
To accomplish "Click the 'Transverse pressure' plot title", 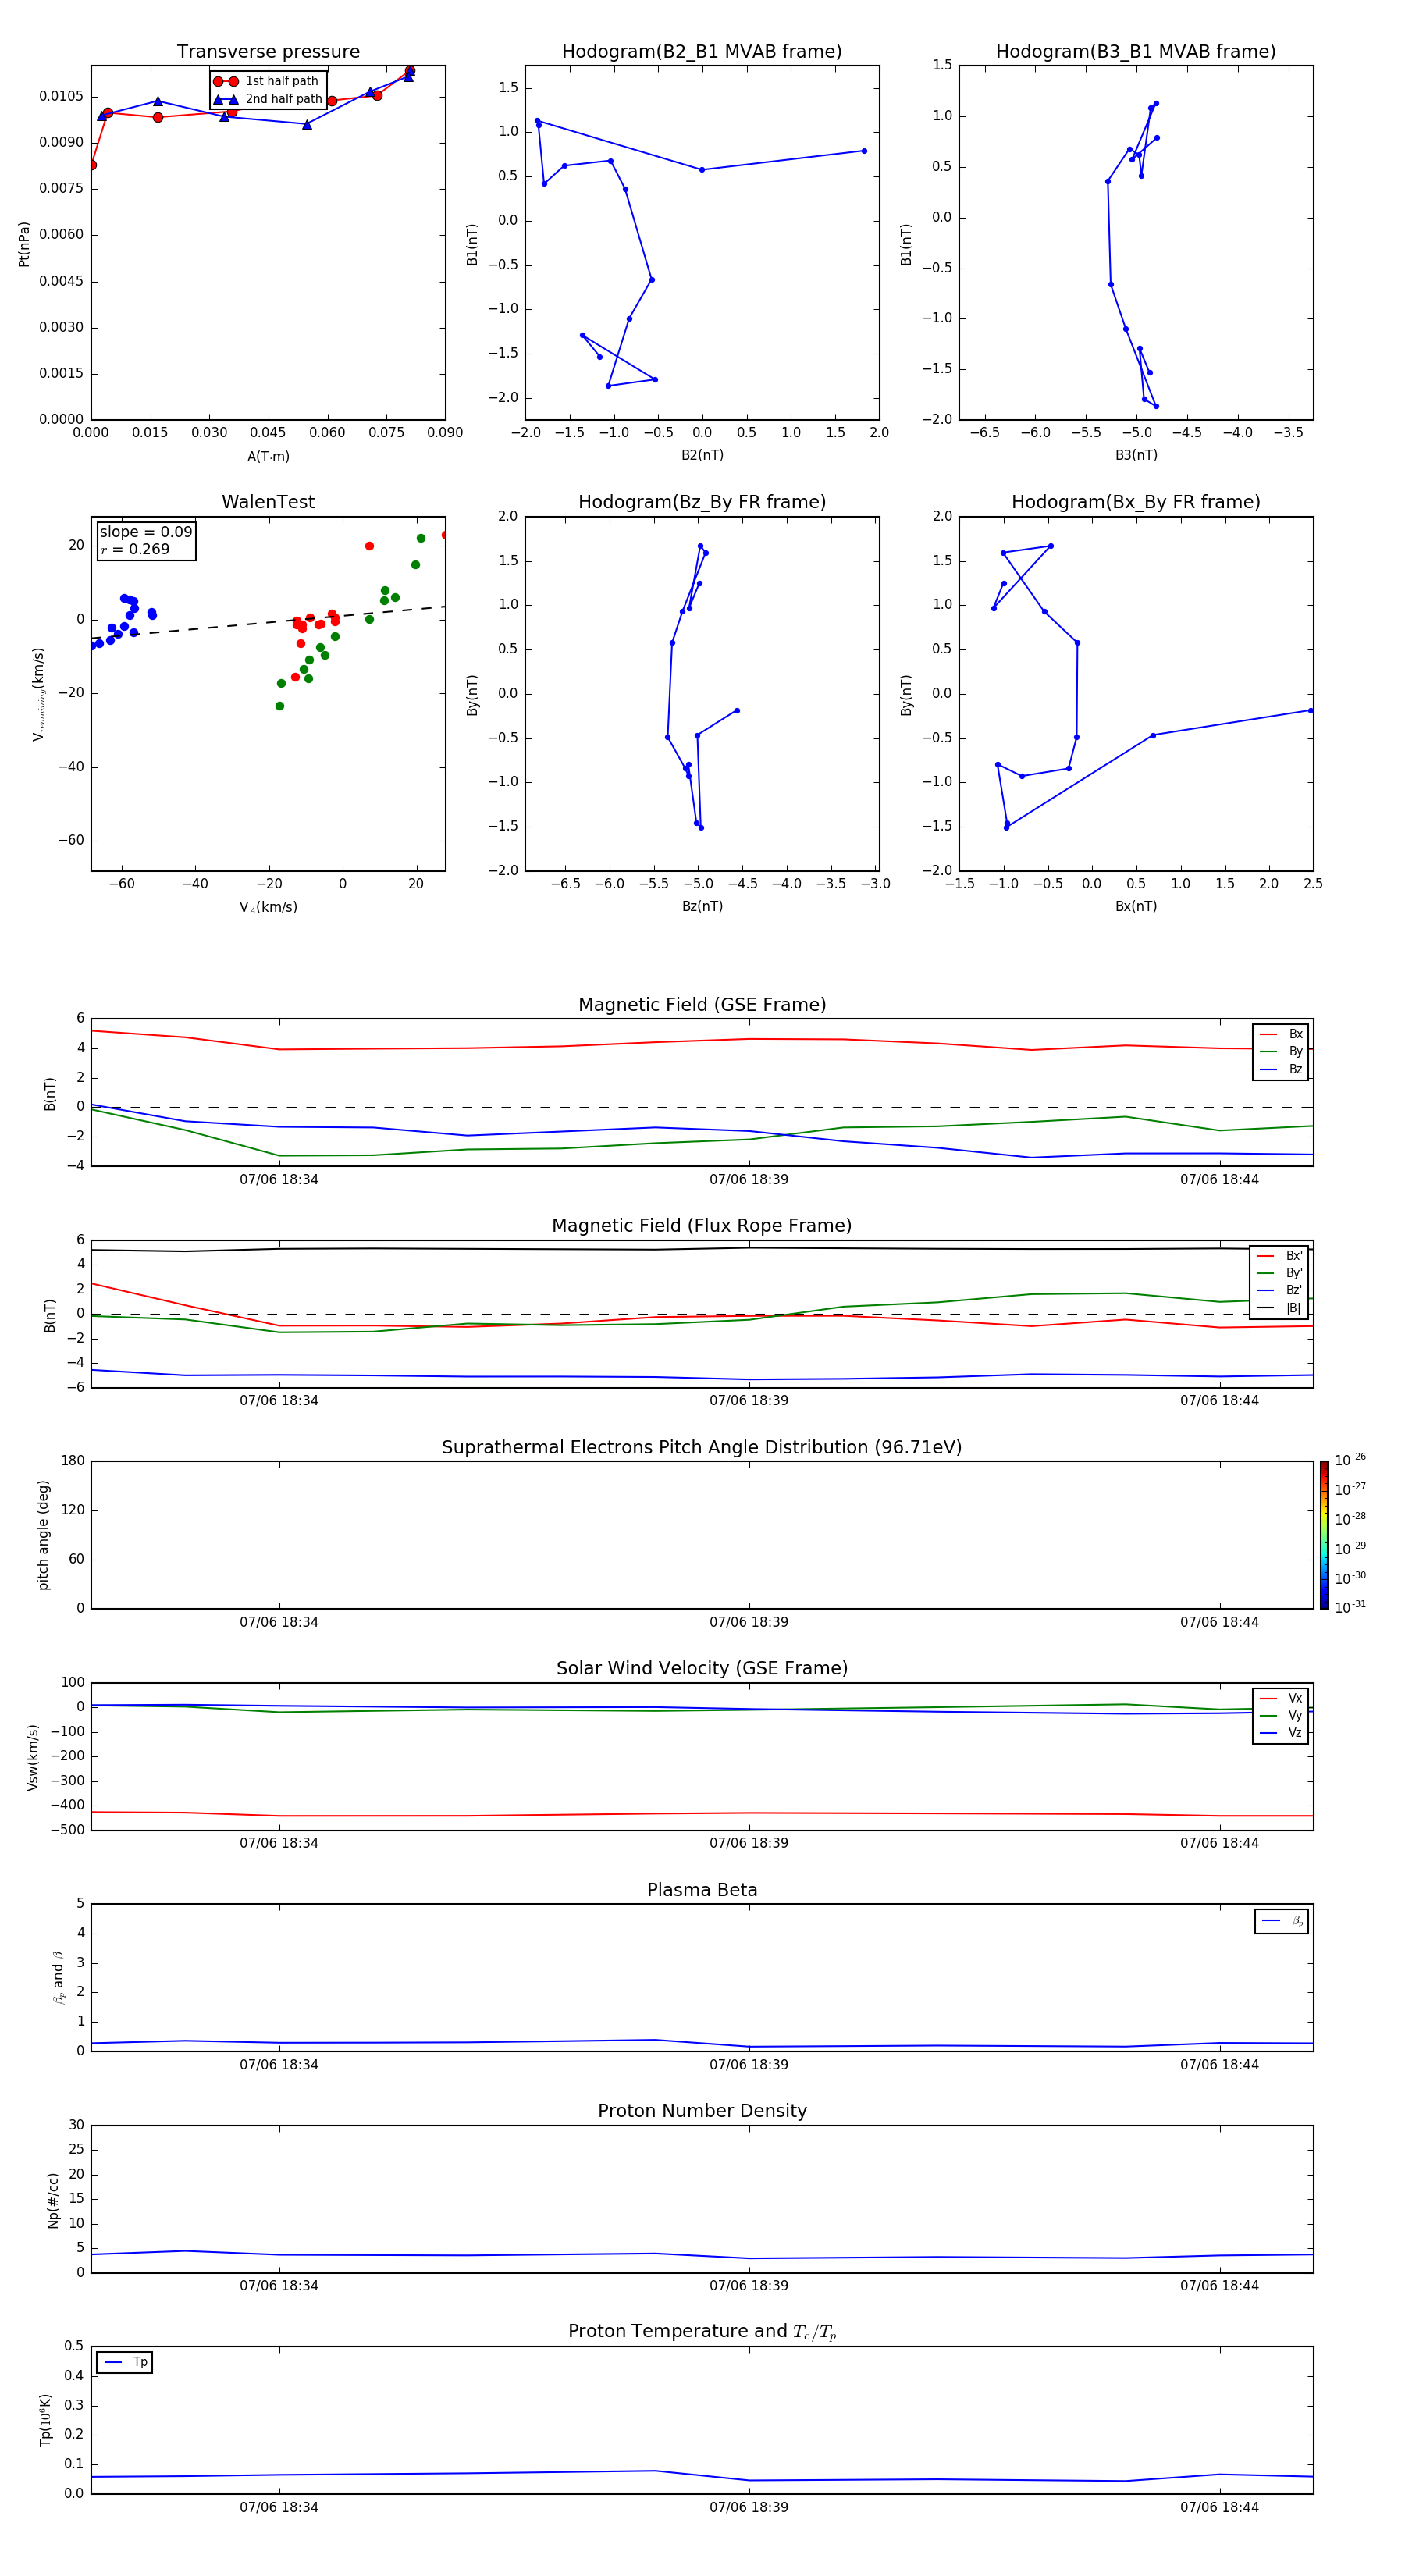I will click(x=268, y=52).
